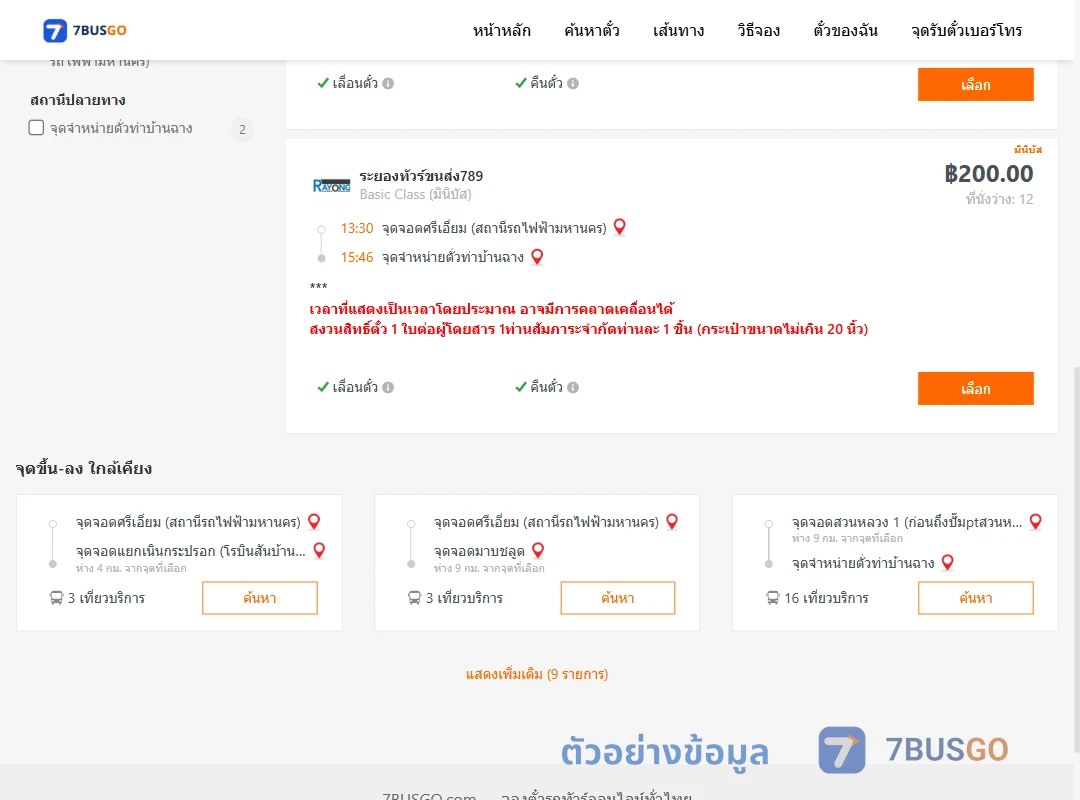Click info icon beside เลื่อนตั๋ว in ฿200 trip
The image size is (1080, 800).
[388, 387]
